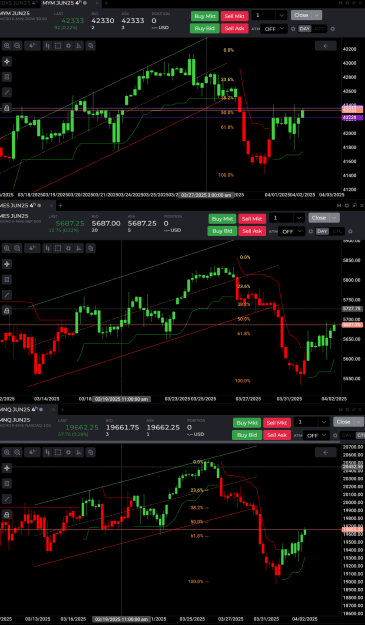Screen dimensions: 365x625
Task: Click Buy Mkt for MES JUN25
Action: click(x=222, y=219)
